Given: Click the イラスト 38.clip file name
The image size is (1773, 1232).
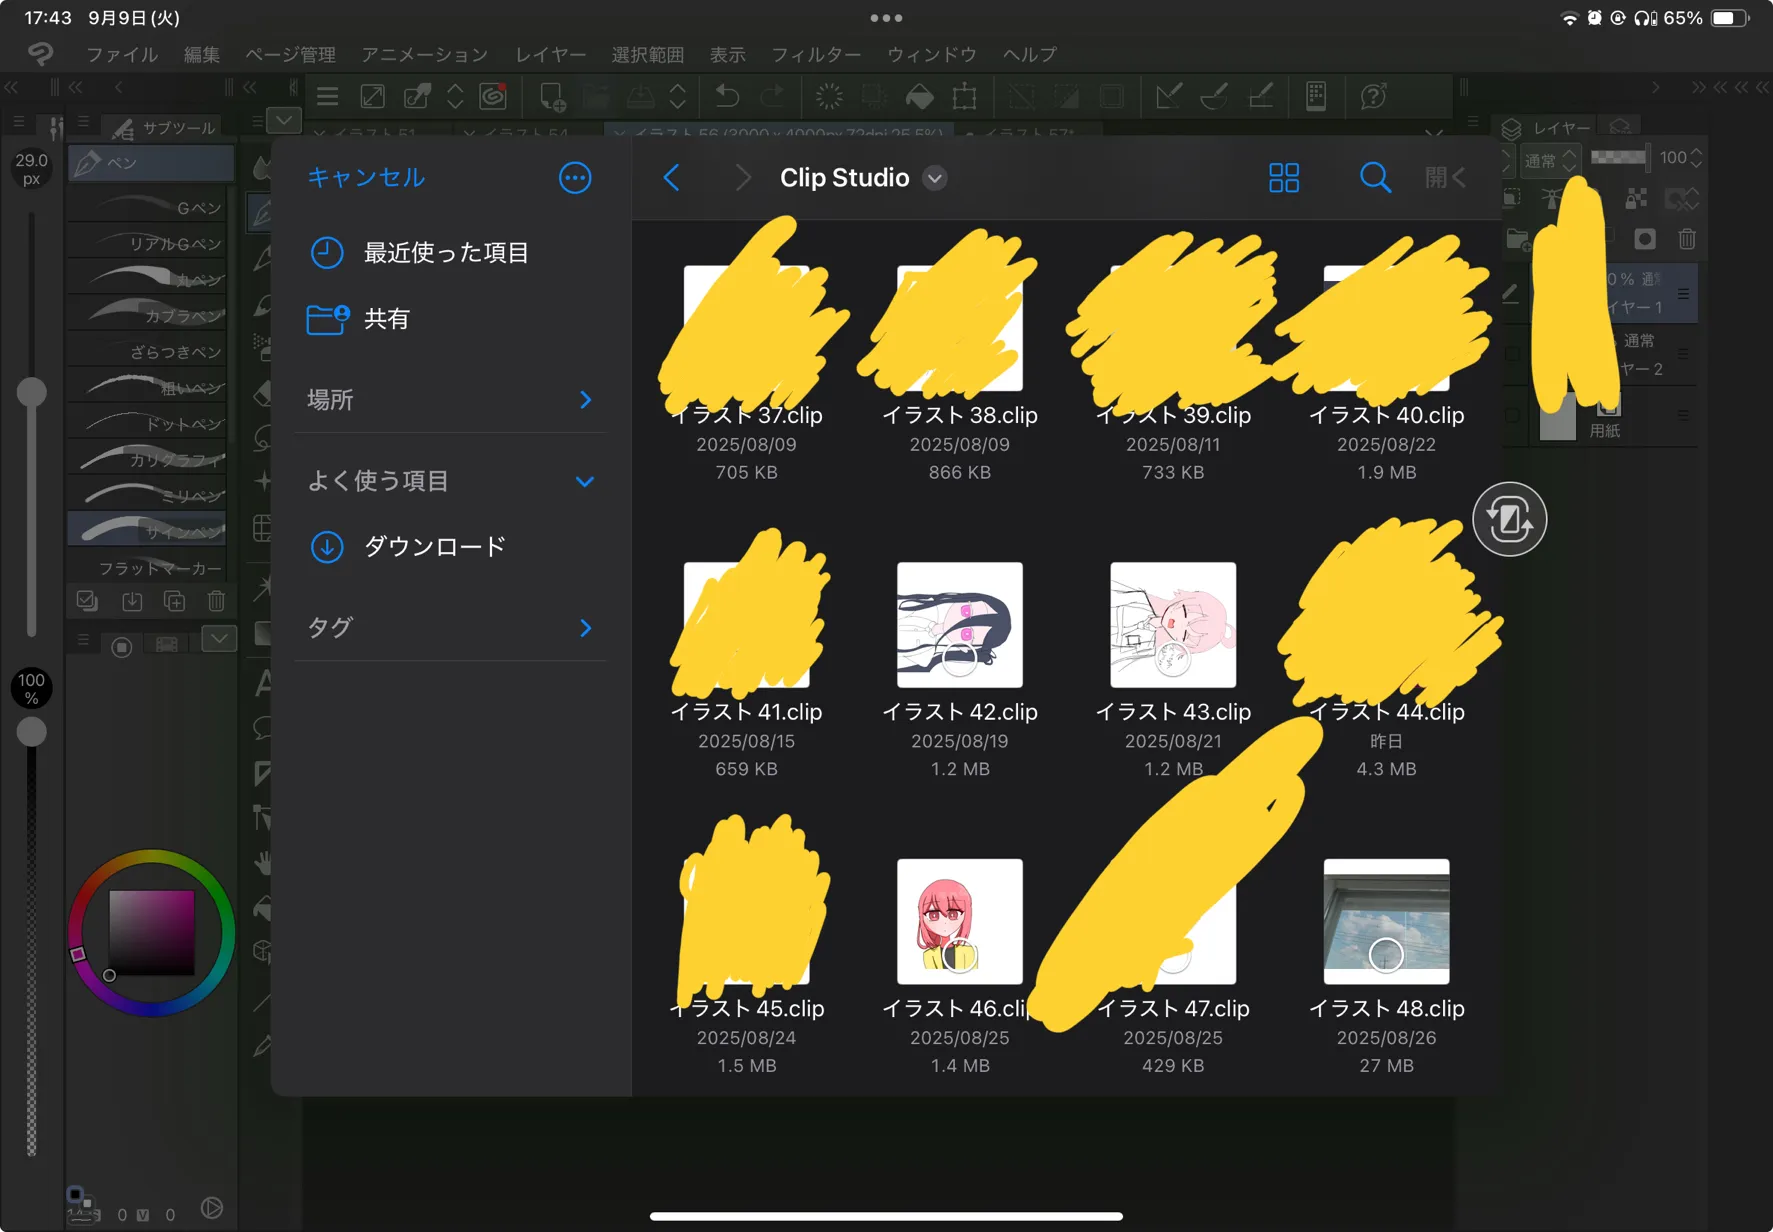Looking at the screenshot, I should coord(960,415).
